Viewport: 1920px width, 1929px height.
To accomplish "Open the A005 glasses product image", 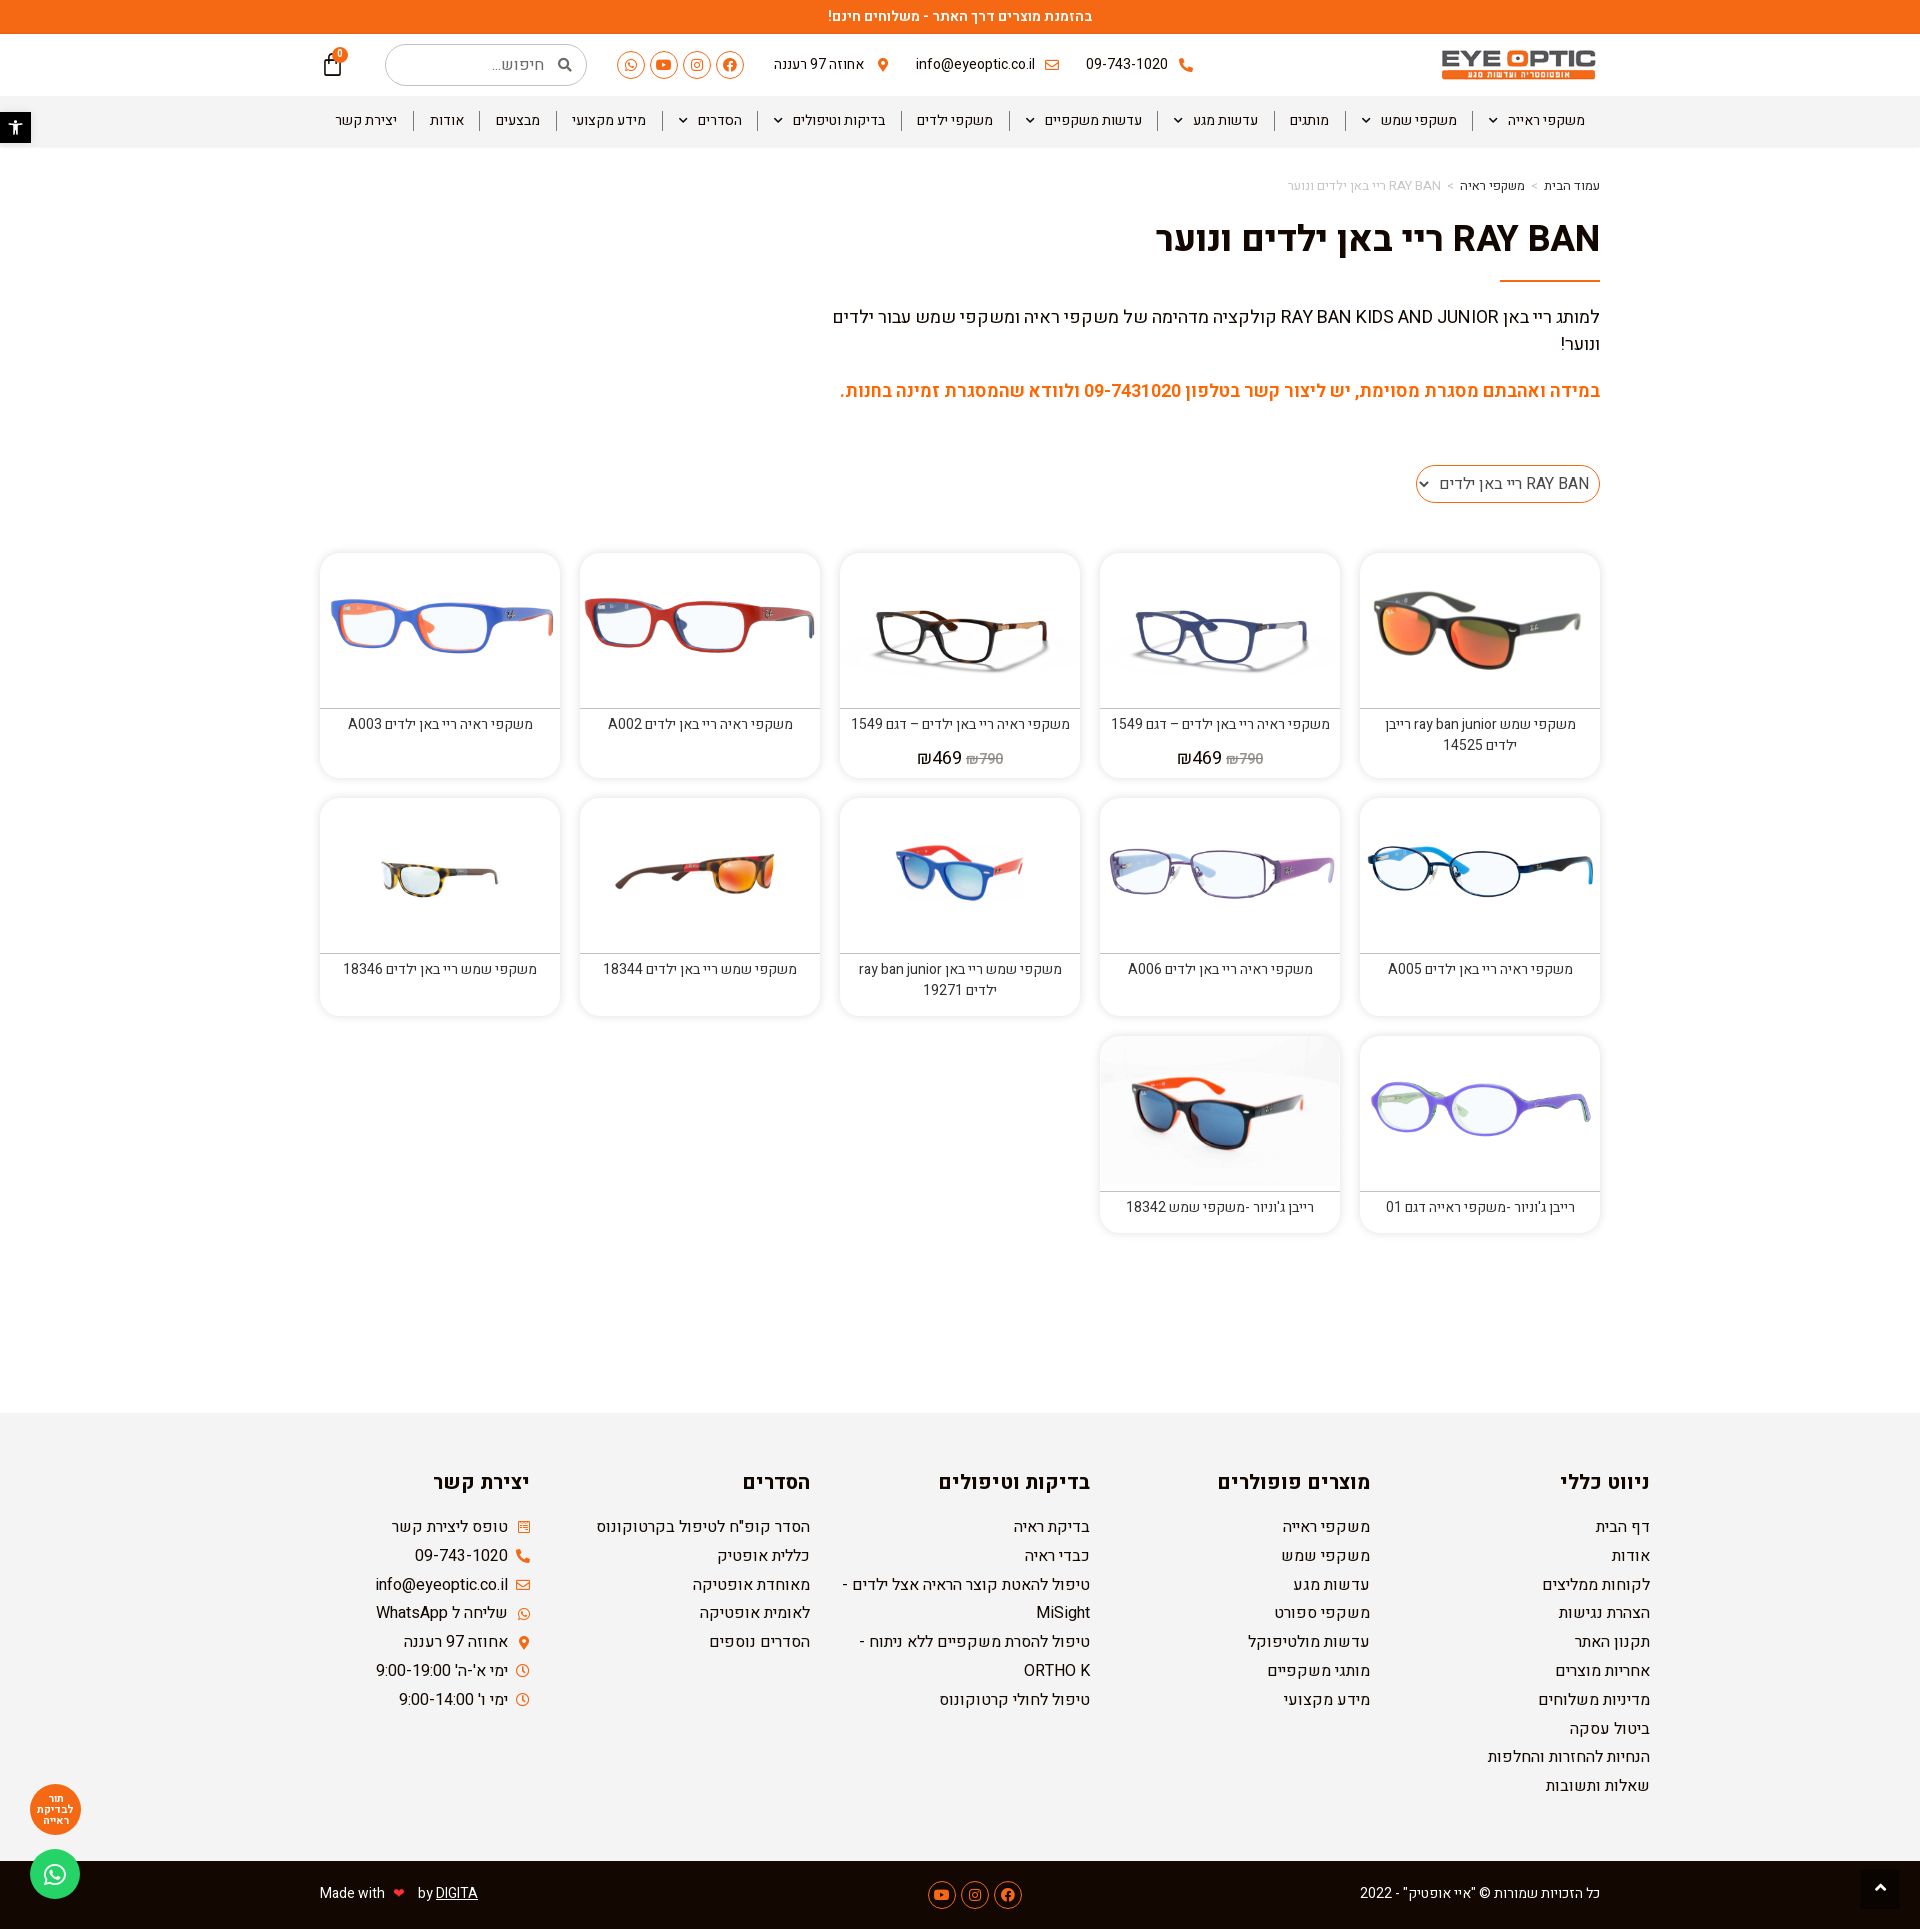I will (1480, 875).
